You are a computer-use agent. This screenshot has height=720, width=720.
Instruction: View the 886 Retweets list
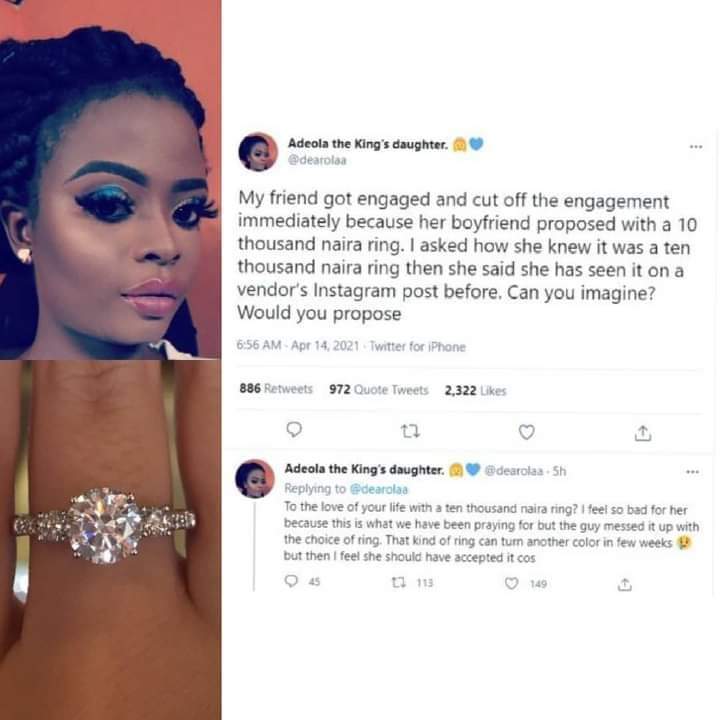point(276,389)
